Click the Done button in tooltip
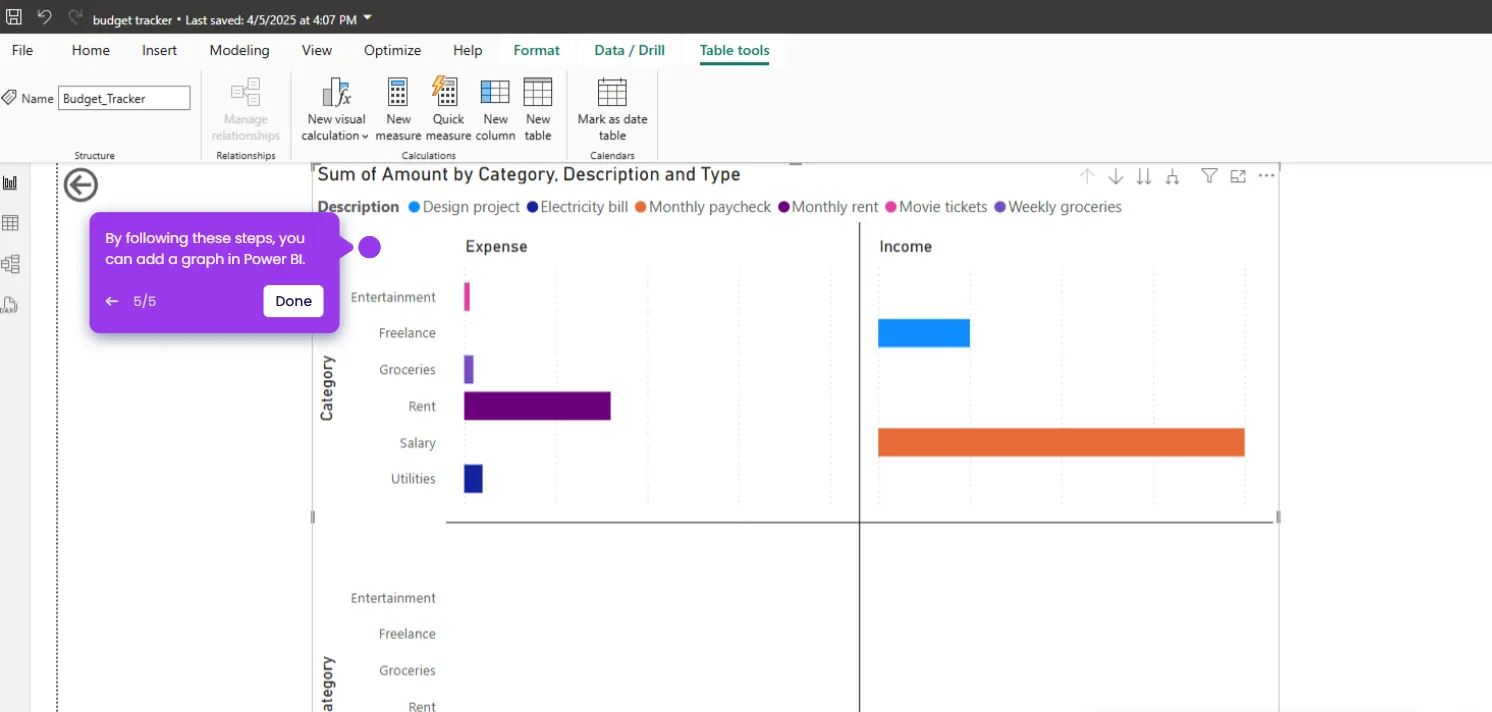Viewport: 1492px width, 712px height. coord(294,301)
